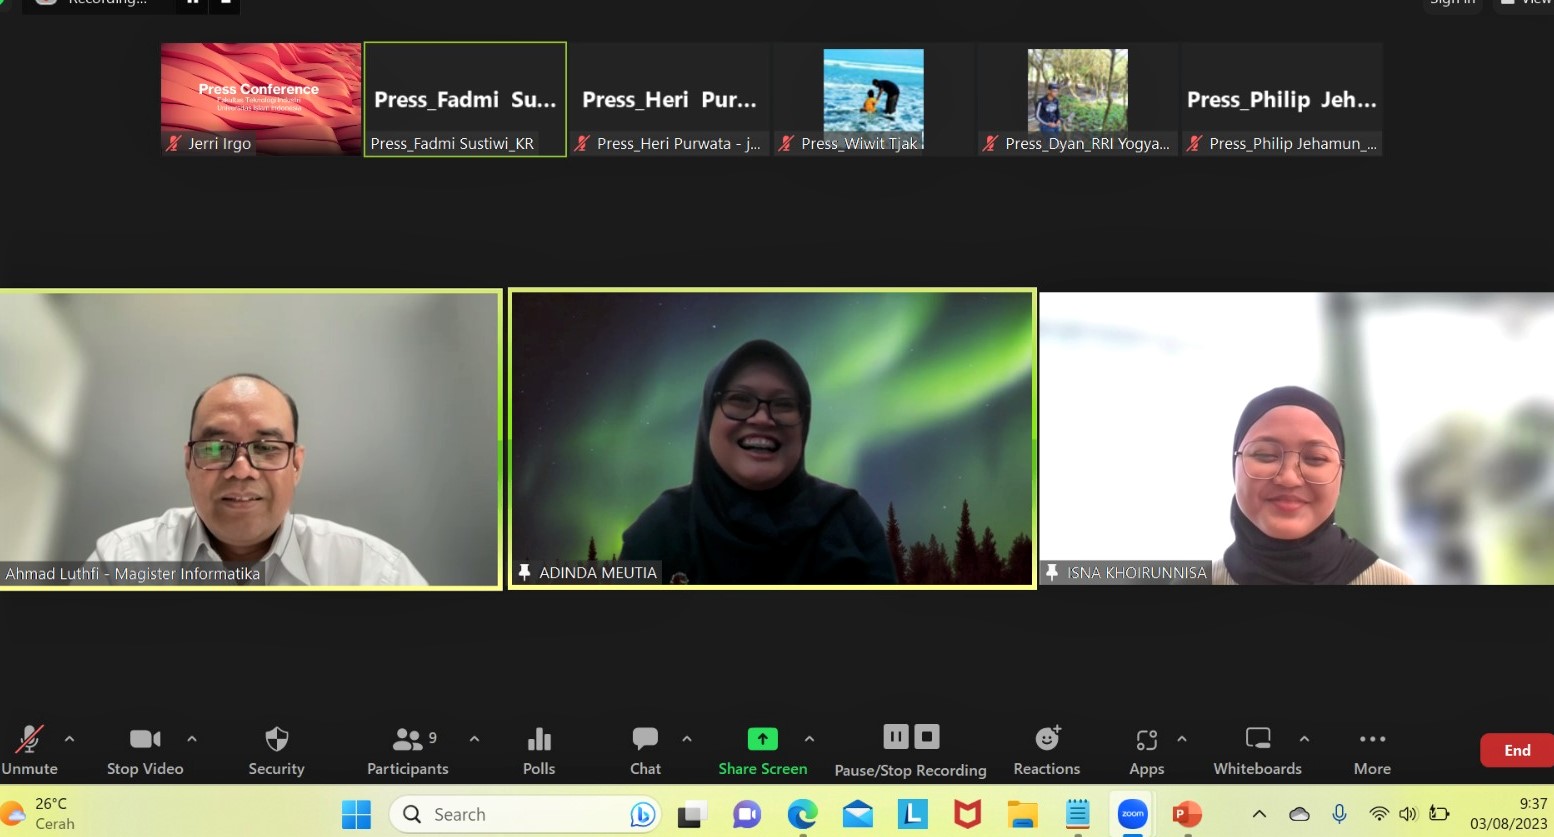Image resolution: width=1554 pixels, height=837 pixels.
Task: Open the Polls icon
Action: point(539,751)
